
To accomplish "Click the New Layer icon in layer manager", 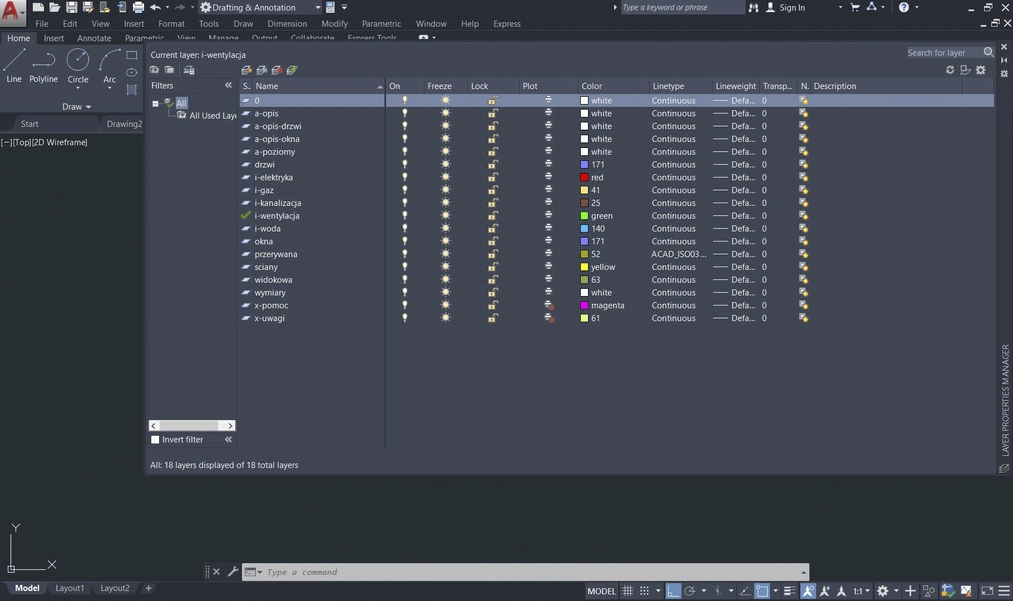I will tap(247, 70).
